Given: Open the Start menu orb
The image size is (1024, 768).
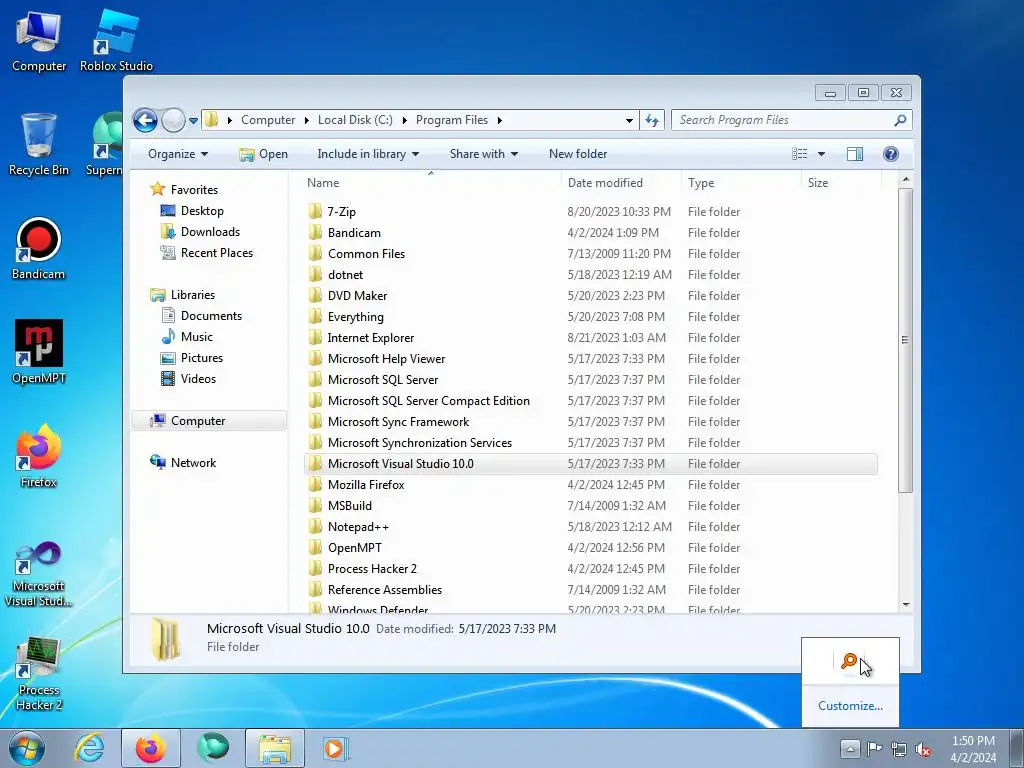Looking at the screenshot, I should [27, 748].
